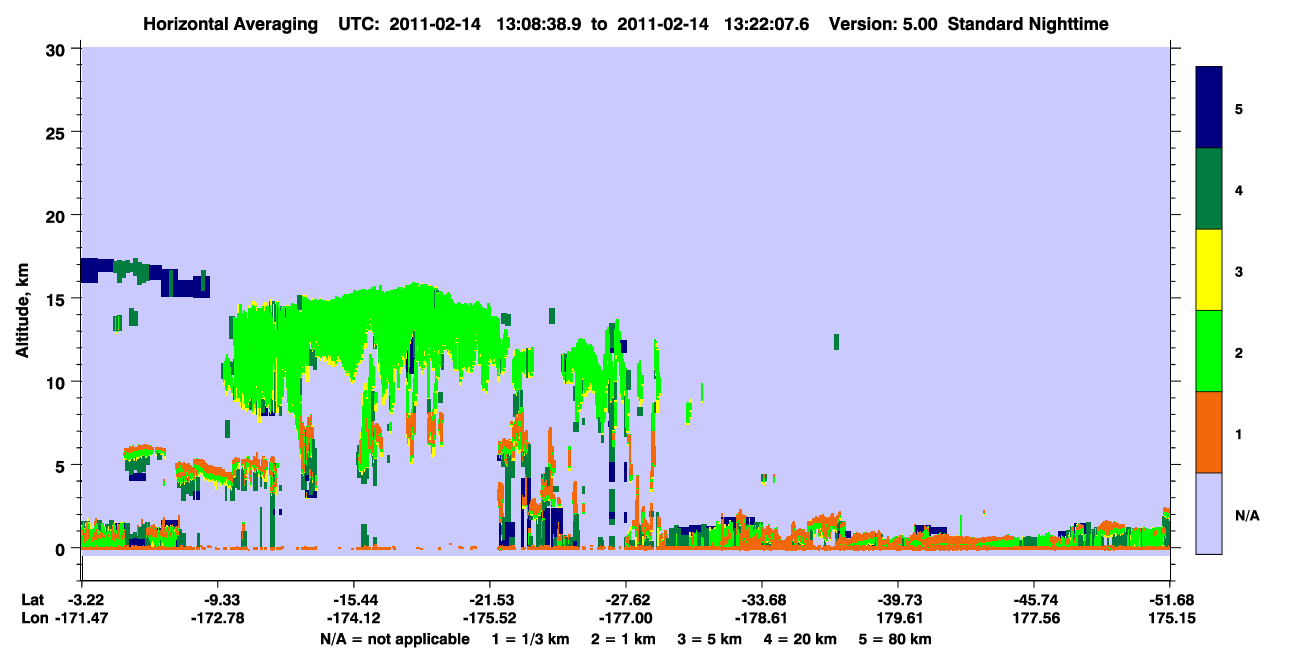Image resolution: width=1300 pixels, height=667 pixels.
Task: Click the latitude value '-15.44'
Action: [353, 600]
